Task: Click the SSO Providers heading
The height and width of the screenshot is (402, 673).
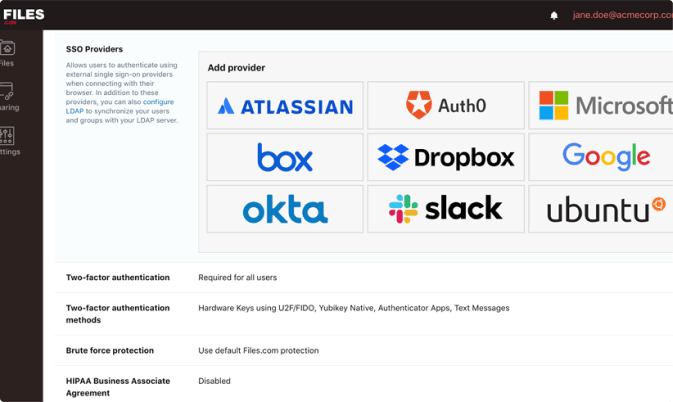Action: [94, 49]
